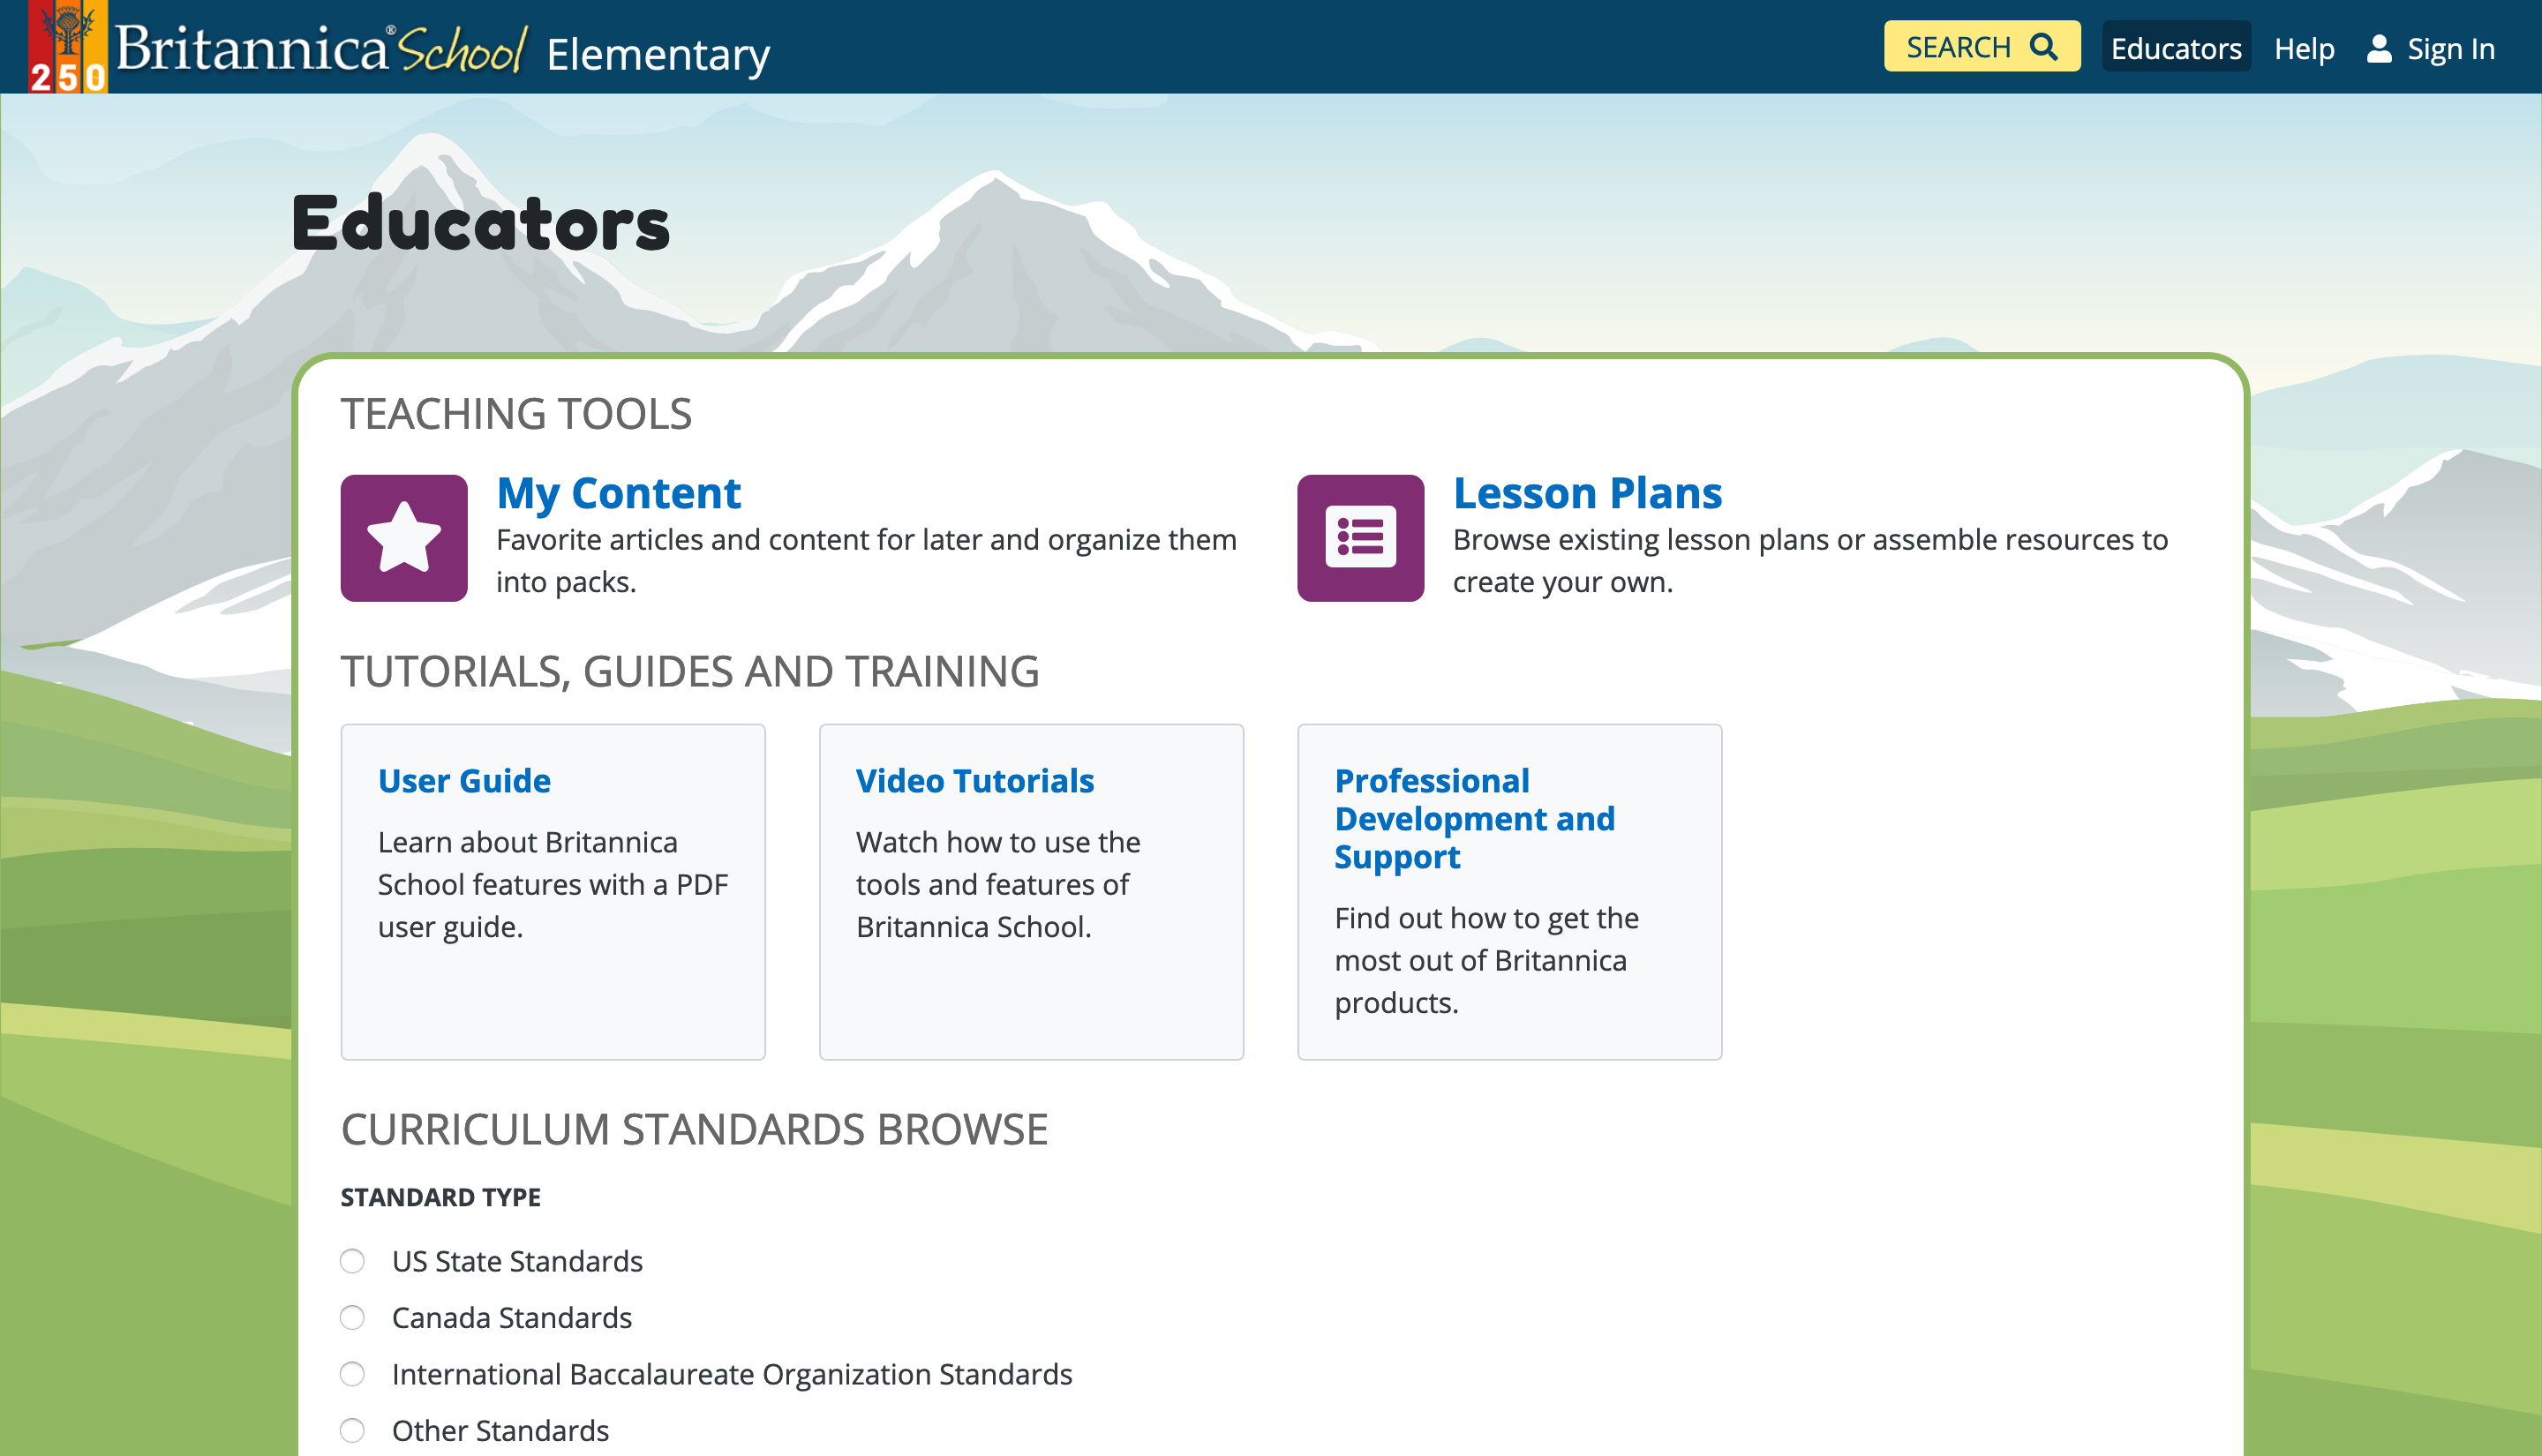The width and height of the screenshot is (2542, 1456).
Task: Click the purple star My Content icon
Action: (404, 538)
